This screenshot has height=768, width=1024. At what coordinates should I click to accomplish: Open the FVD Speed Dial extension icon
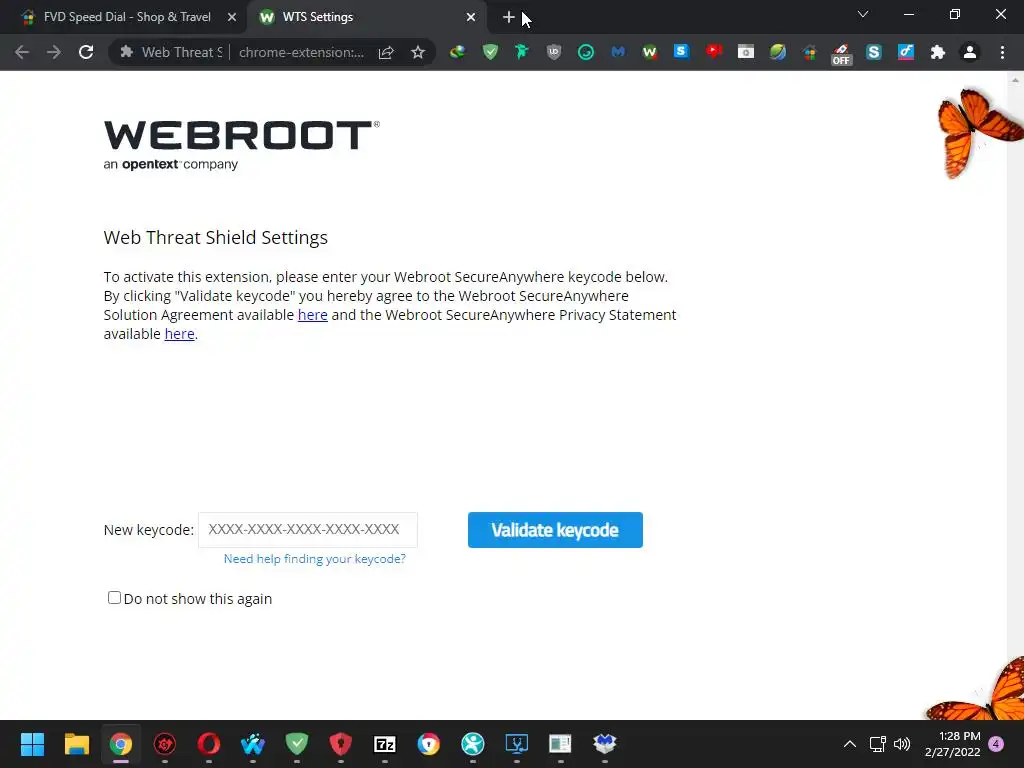click(x=809, y=52)
